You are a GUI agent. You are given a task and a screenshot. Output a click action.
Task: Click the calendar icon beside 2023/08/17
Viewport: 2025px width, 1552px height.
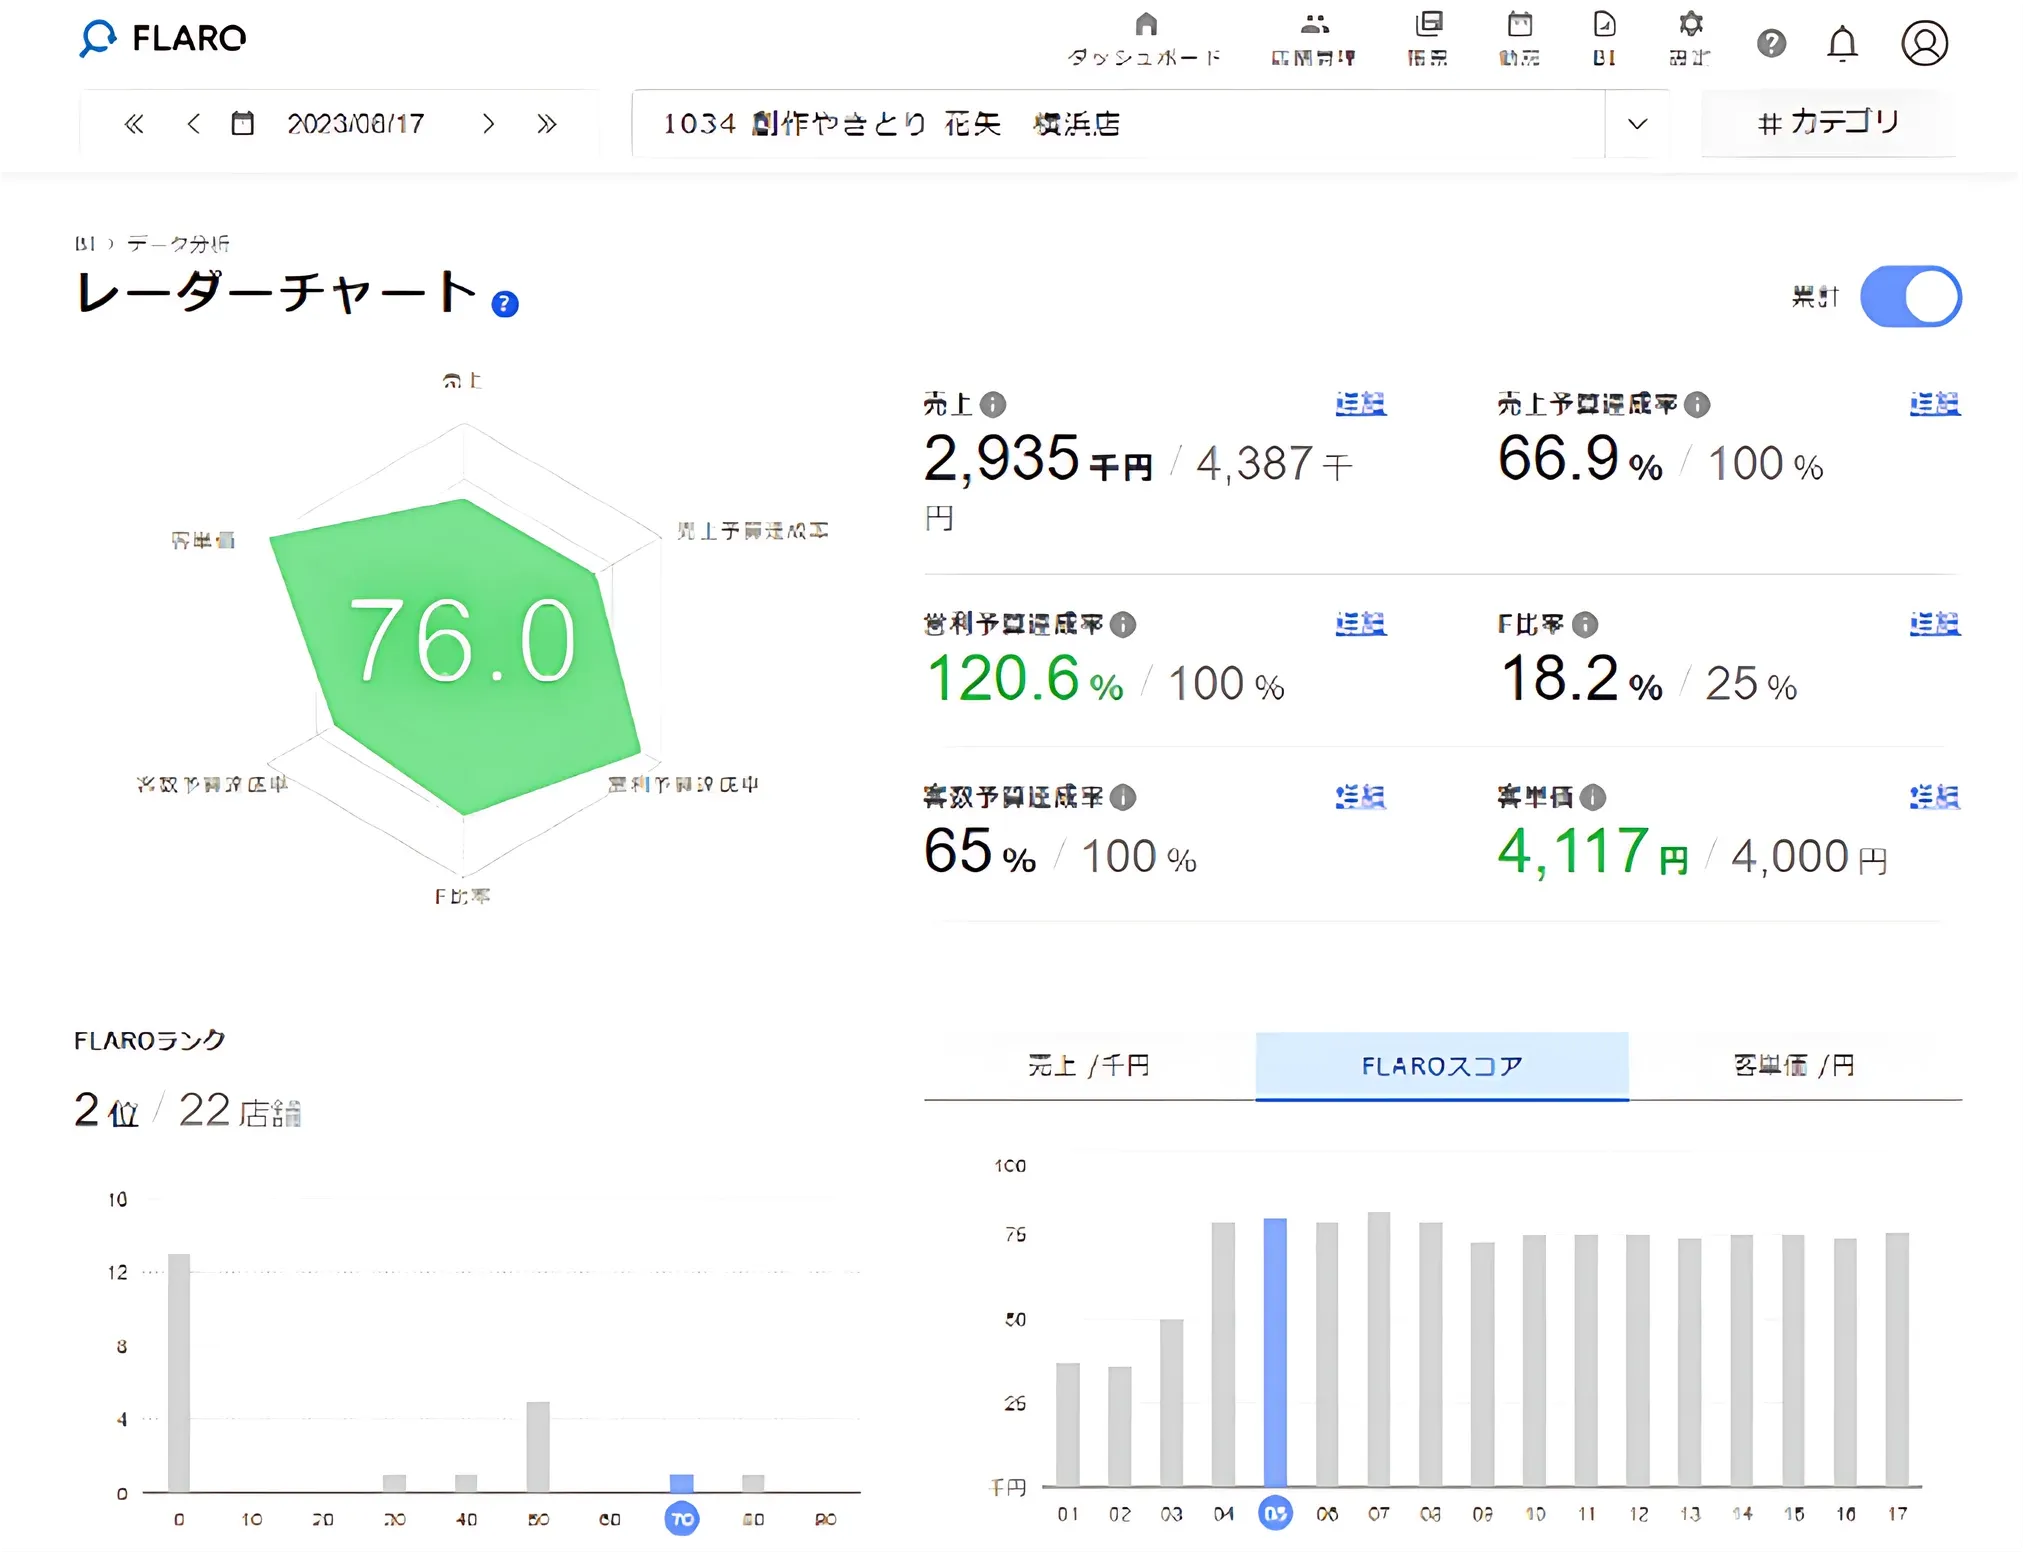coord(242,124)
